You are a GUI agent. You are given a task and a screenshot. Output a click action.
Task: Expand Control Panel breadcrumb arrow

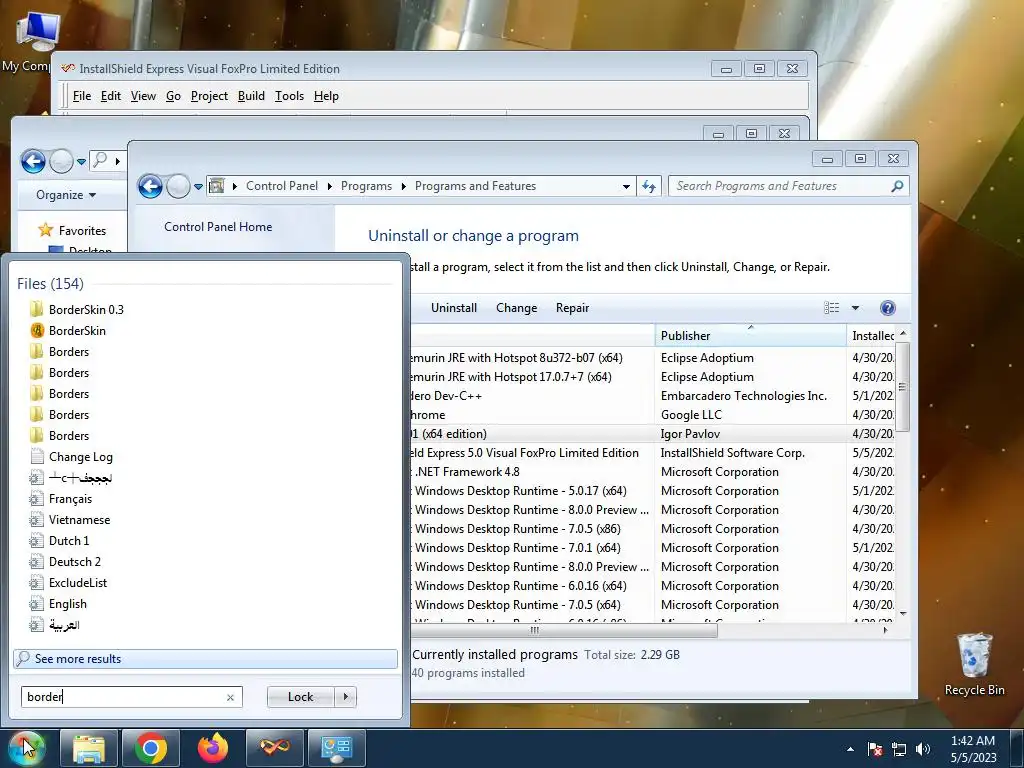click(329, 186)
